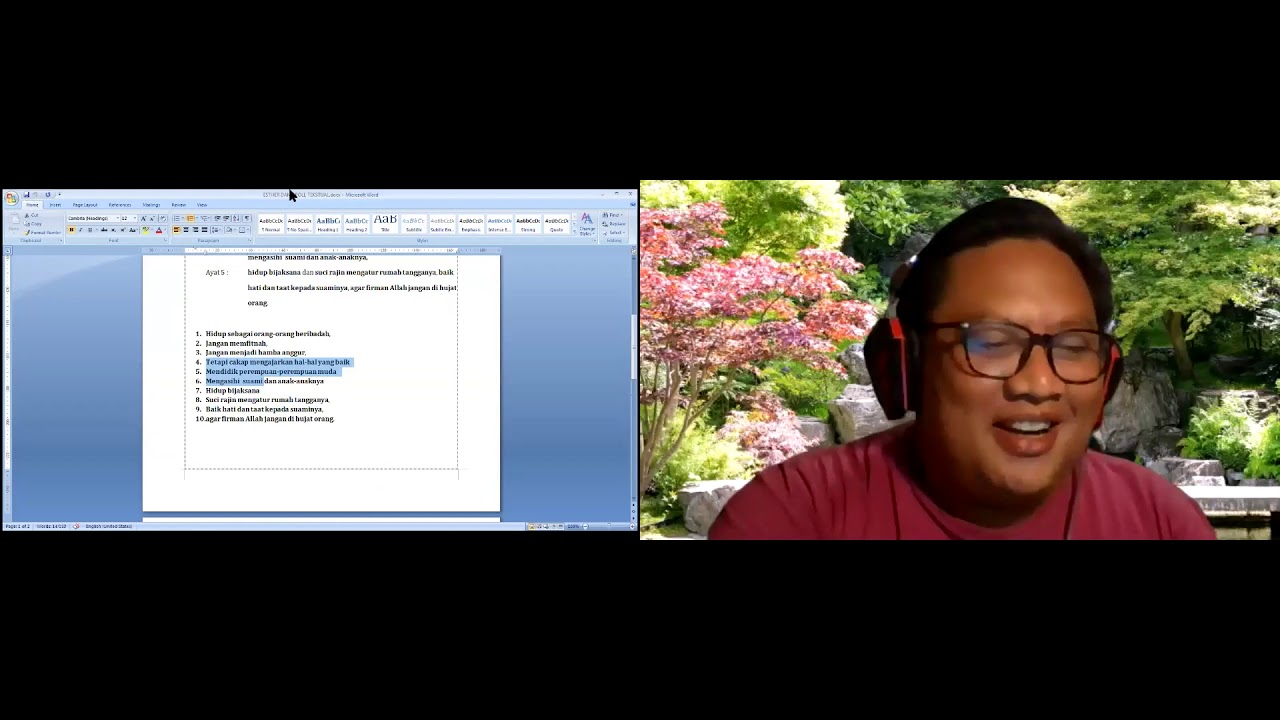Image resolution: width=1280 pixels, height=720 pixels.
Task: Click the Sort icon
Action: pos(236,218)
